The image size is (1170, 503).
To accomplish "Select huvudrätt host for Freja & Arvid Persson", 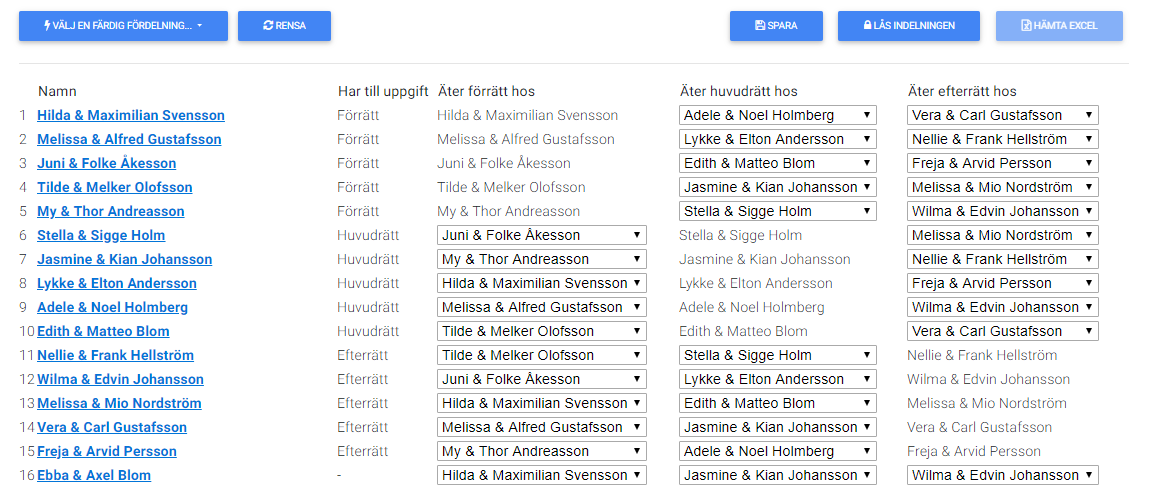I will click(778, 452).
